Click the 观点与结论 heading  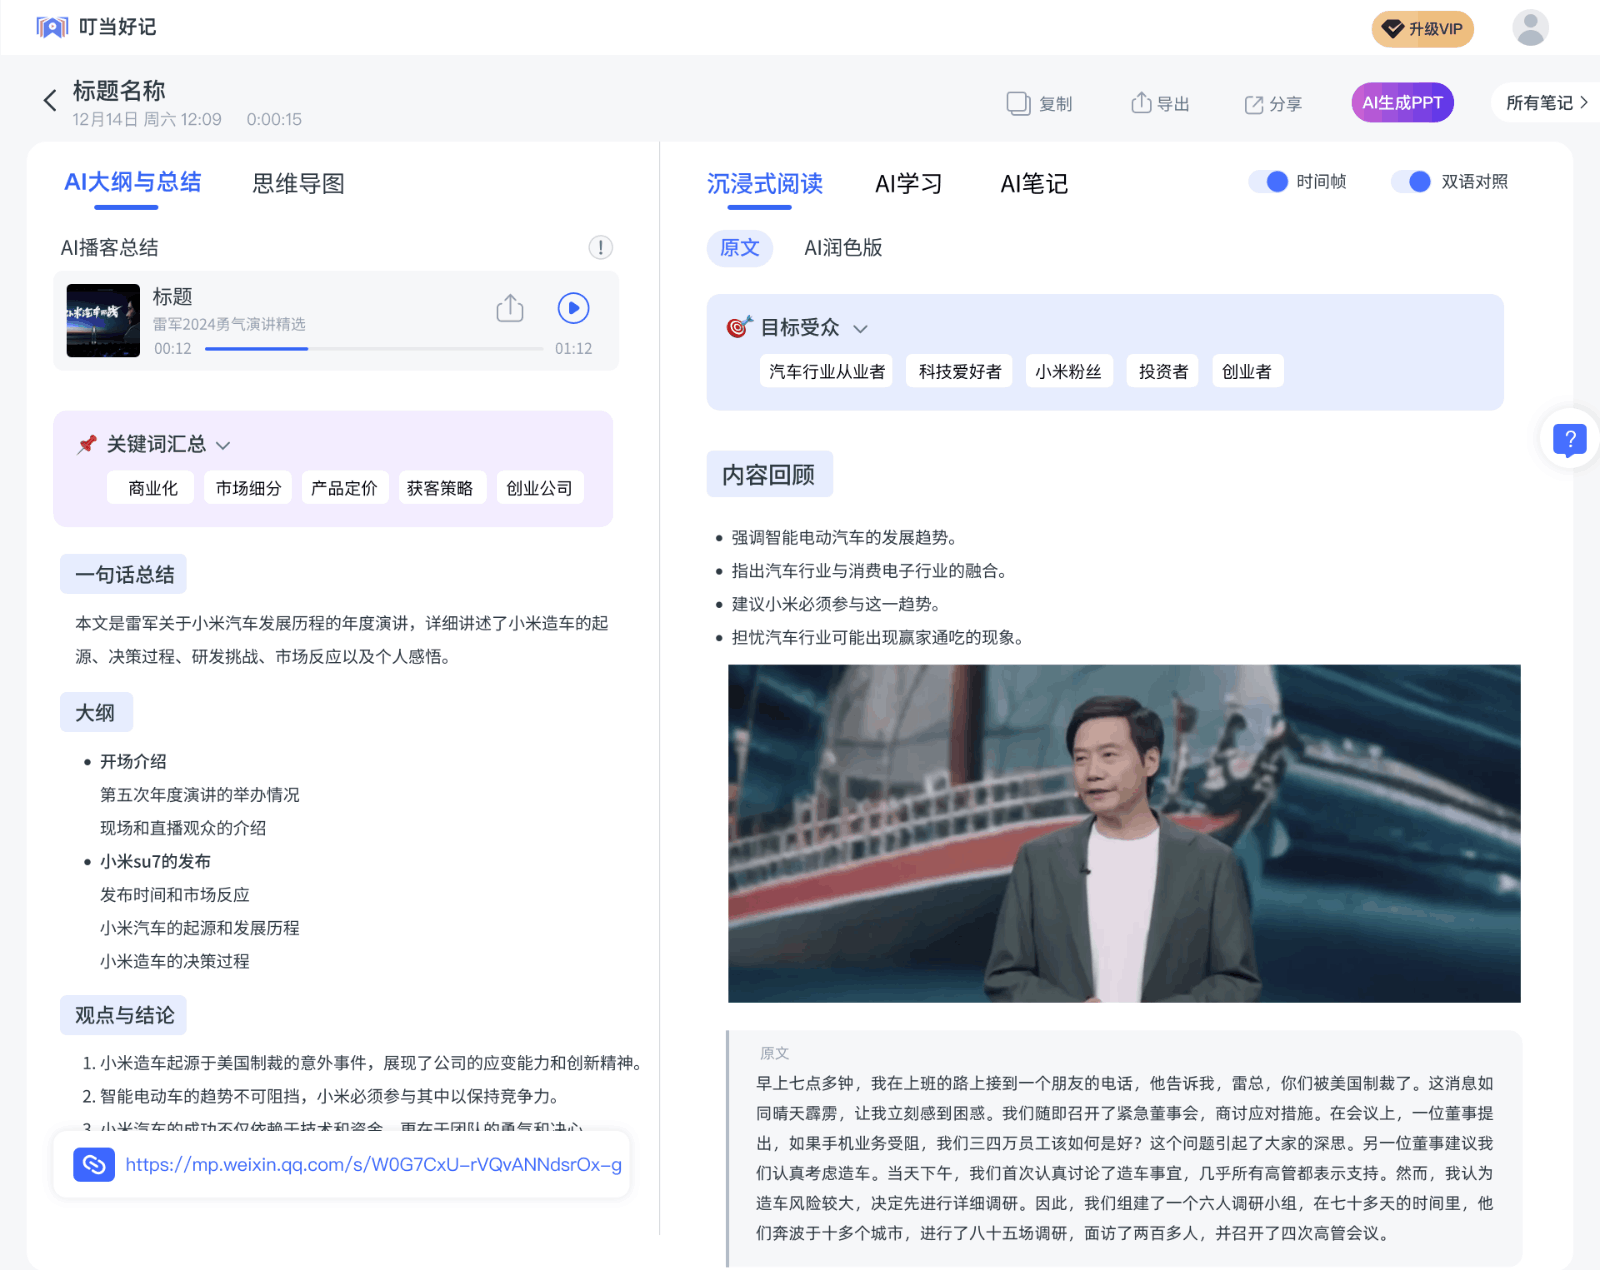pyautogui.click(x=124, y=1015)
